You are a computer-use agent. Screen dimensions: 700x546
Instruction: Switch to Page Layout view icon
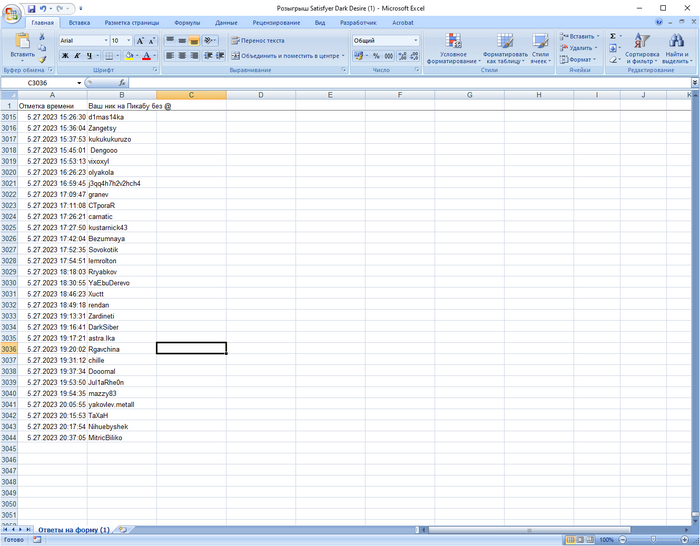coord(580,540)
